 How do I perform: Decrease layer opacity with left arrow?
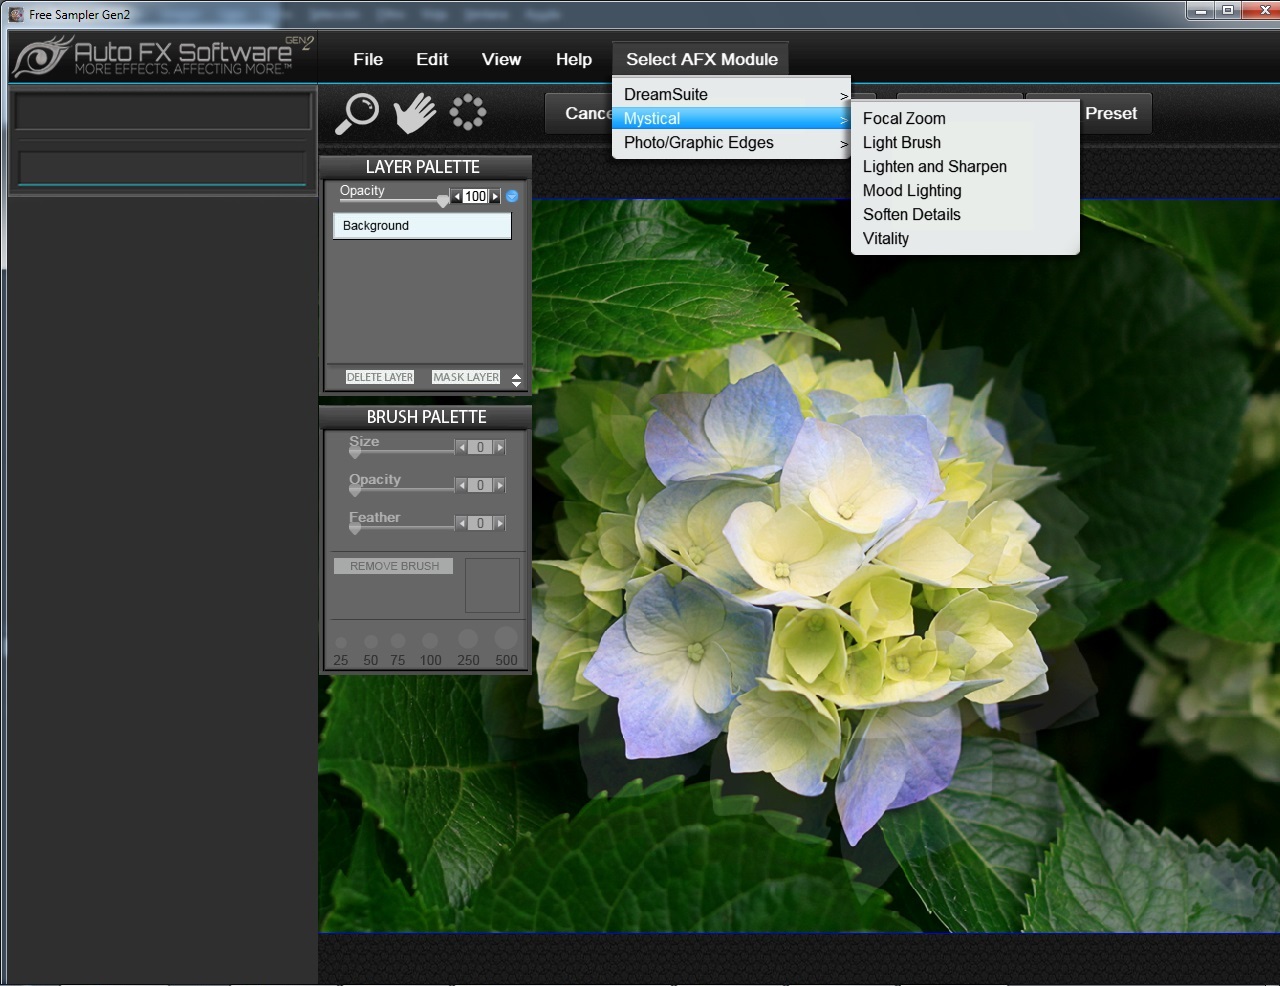coord(456,197)
